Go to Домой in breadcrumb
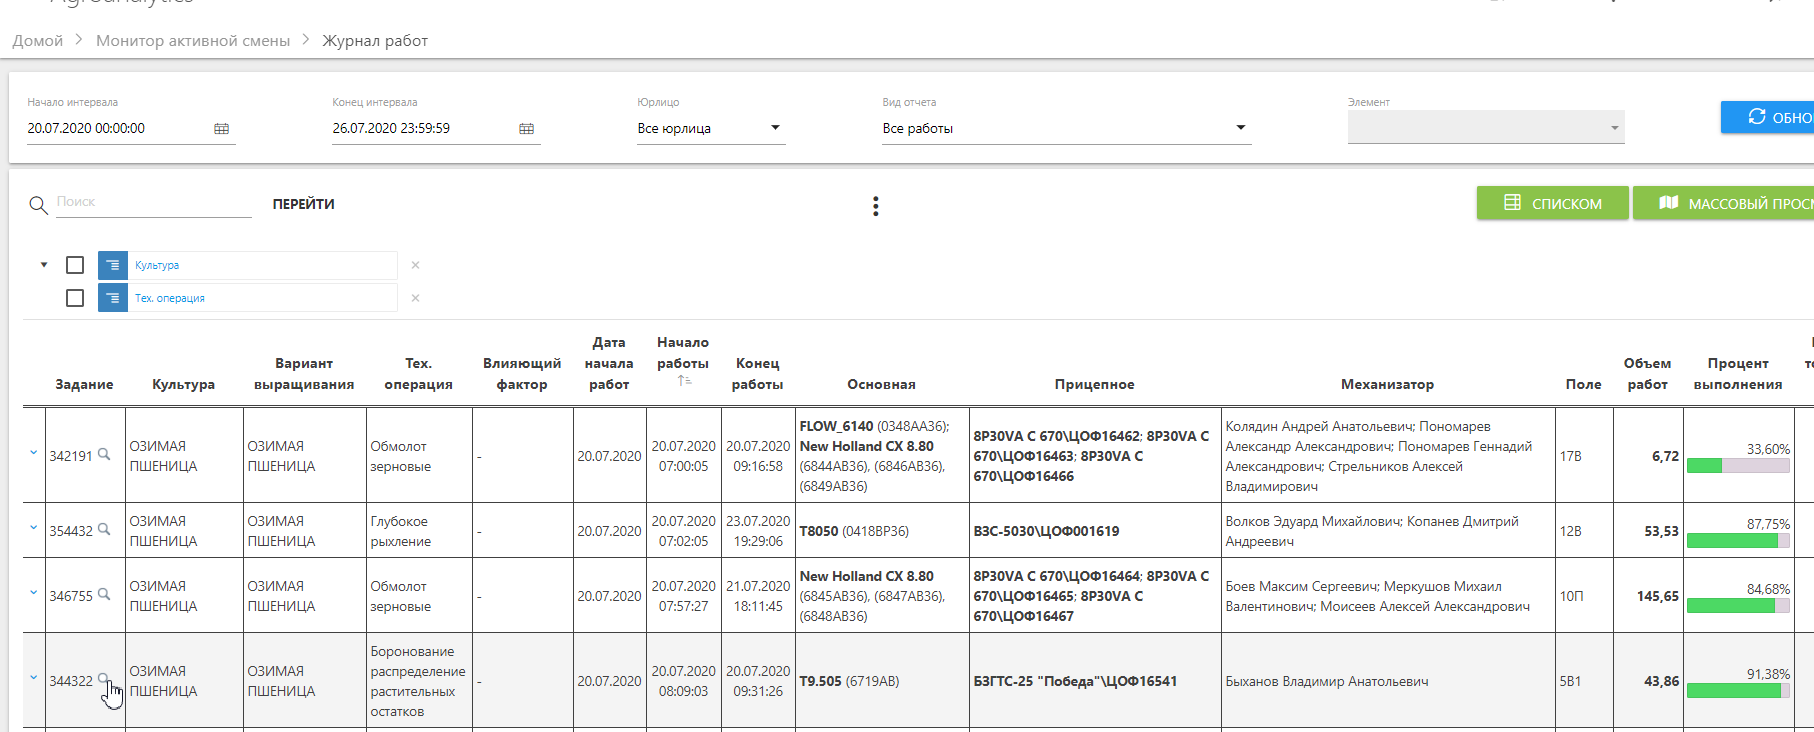The height and width of the screenshot is (732, 1814). coord(38,41)
